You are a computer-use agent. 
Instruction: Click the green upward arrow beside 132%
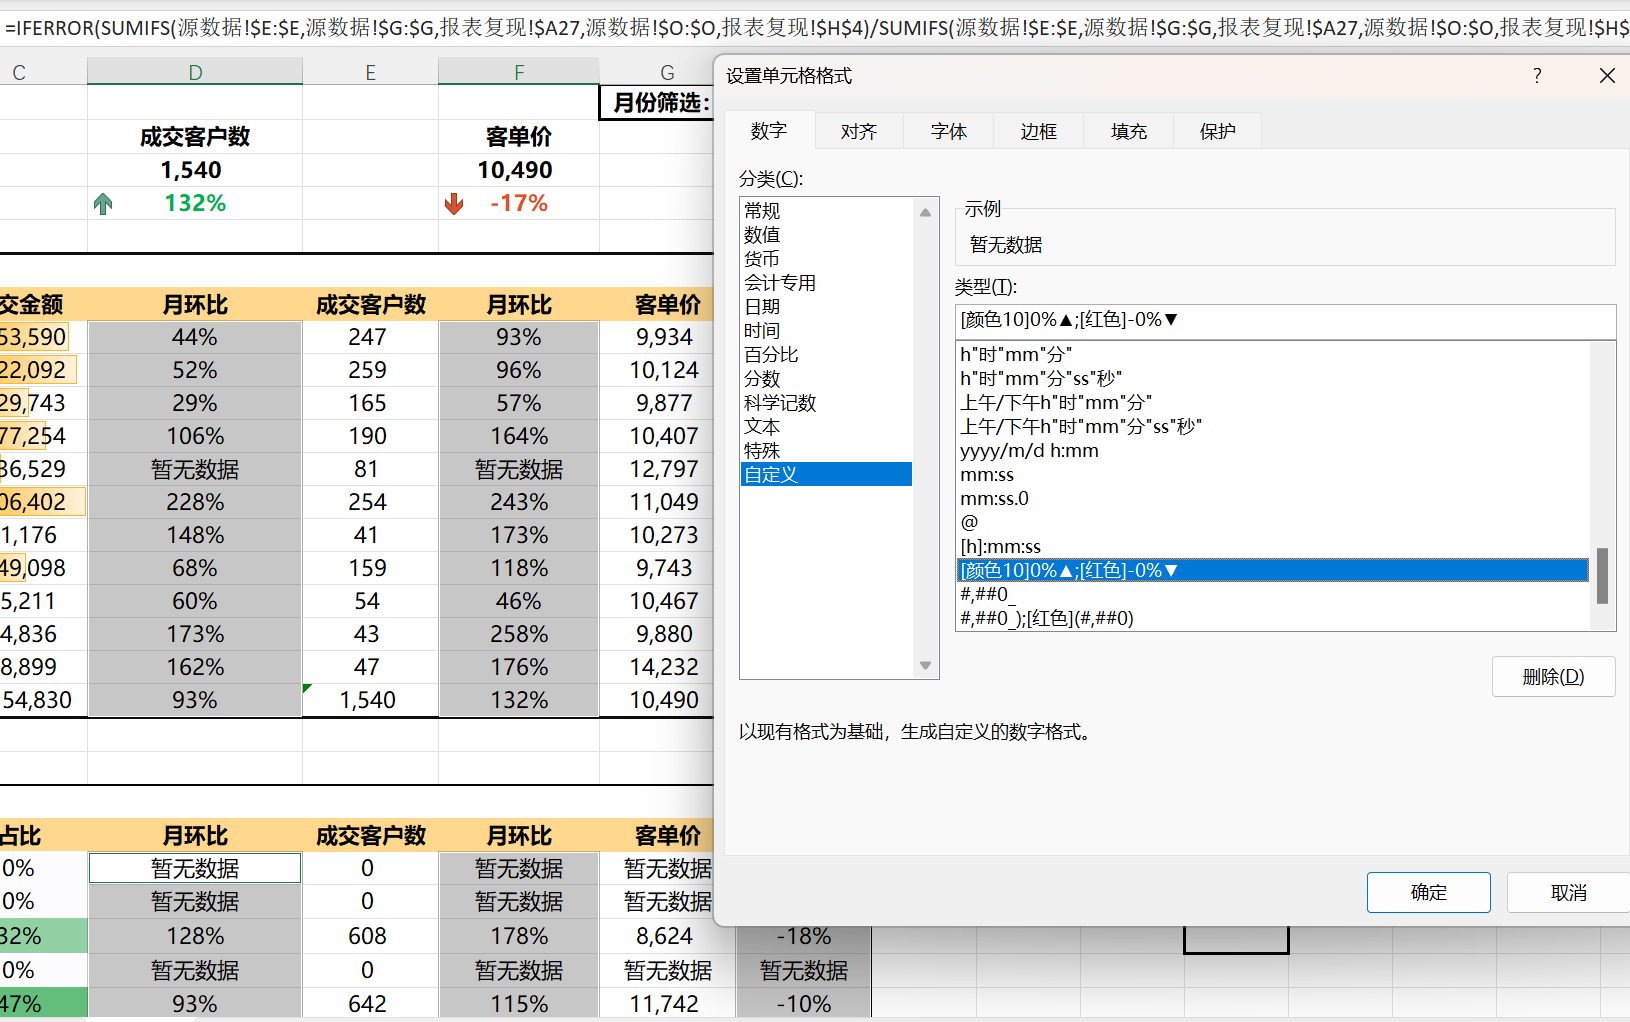pos(103,203)
